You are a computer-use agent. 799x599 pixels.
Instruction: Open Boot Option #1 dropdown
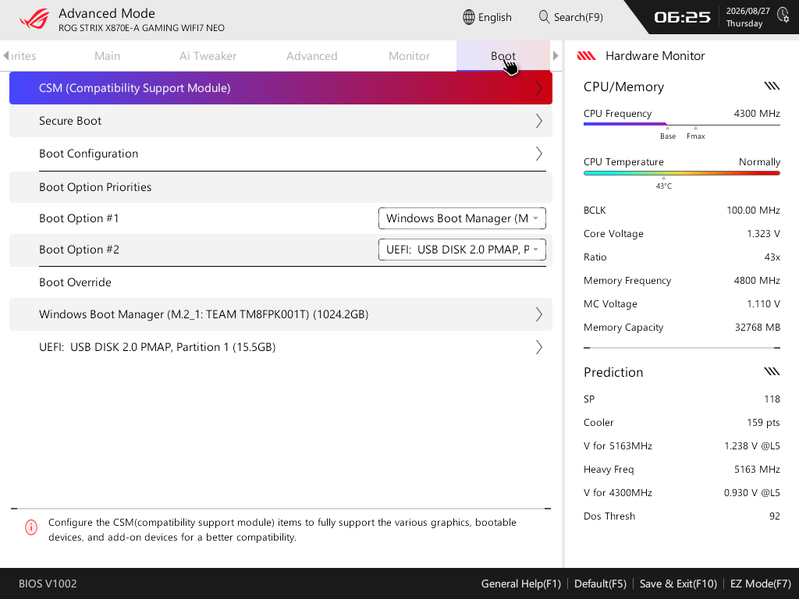click(x=462, y=219)
